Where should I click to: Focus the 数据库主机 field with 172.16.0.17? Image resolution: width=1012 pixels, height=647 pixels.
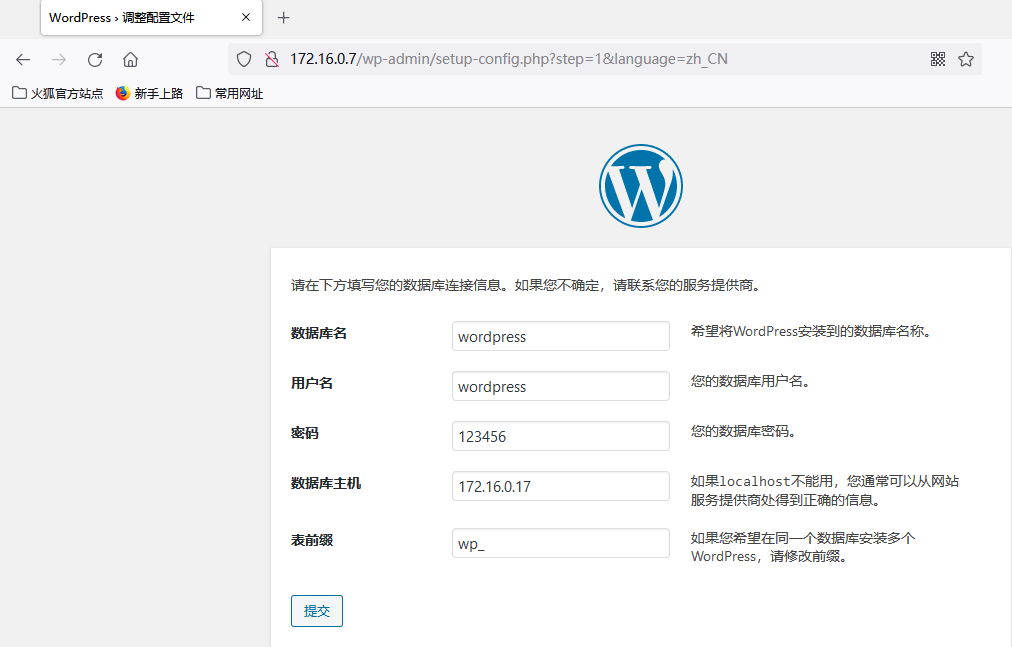tap(561, 486)
